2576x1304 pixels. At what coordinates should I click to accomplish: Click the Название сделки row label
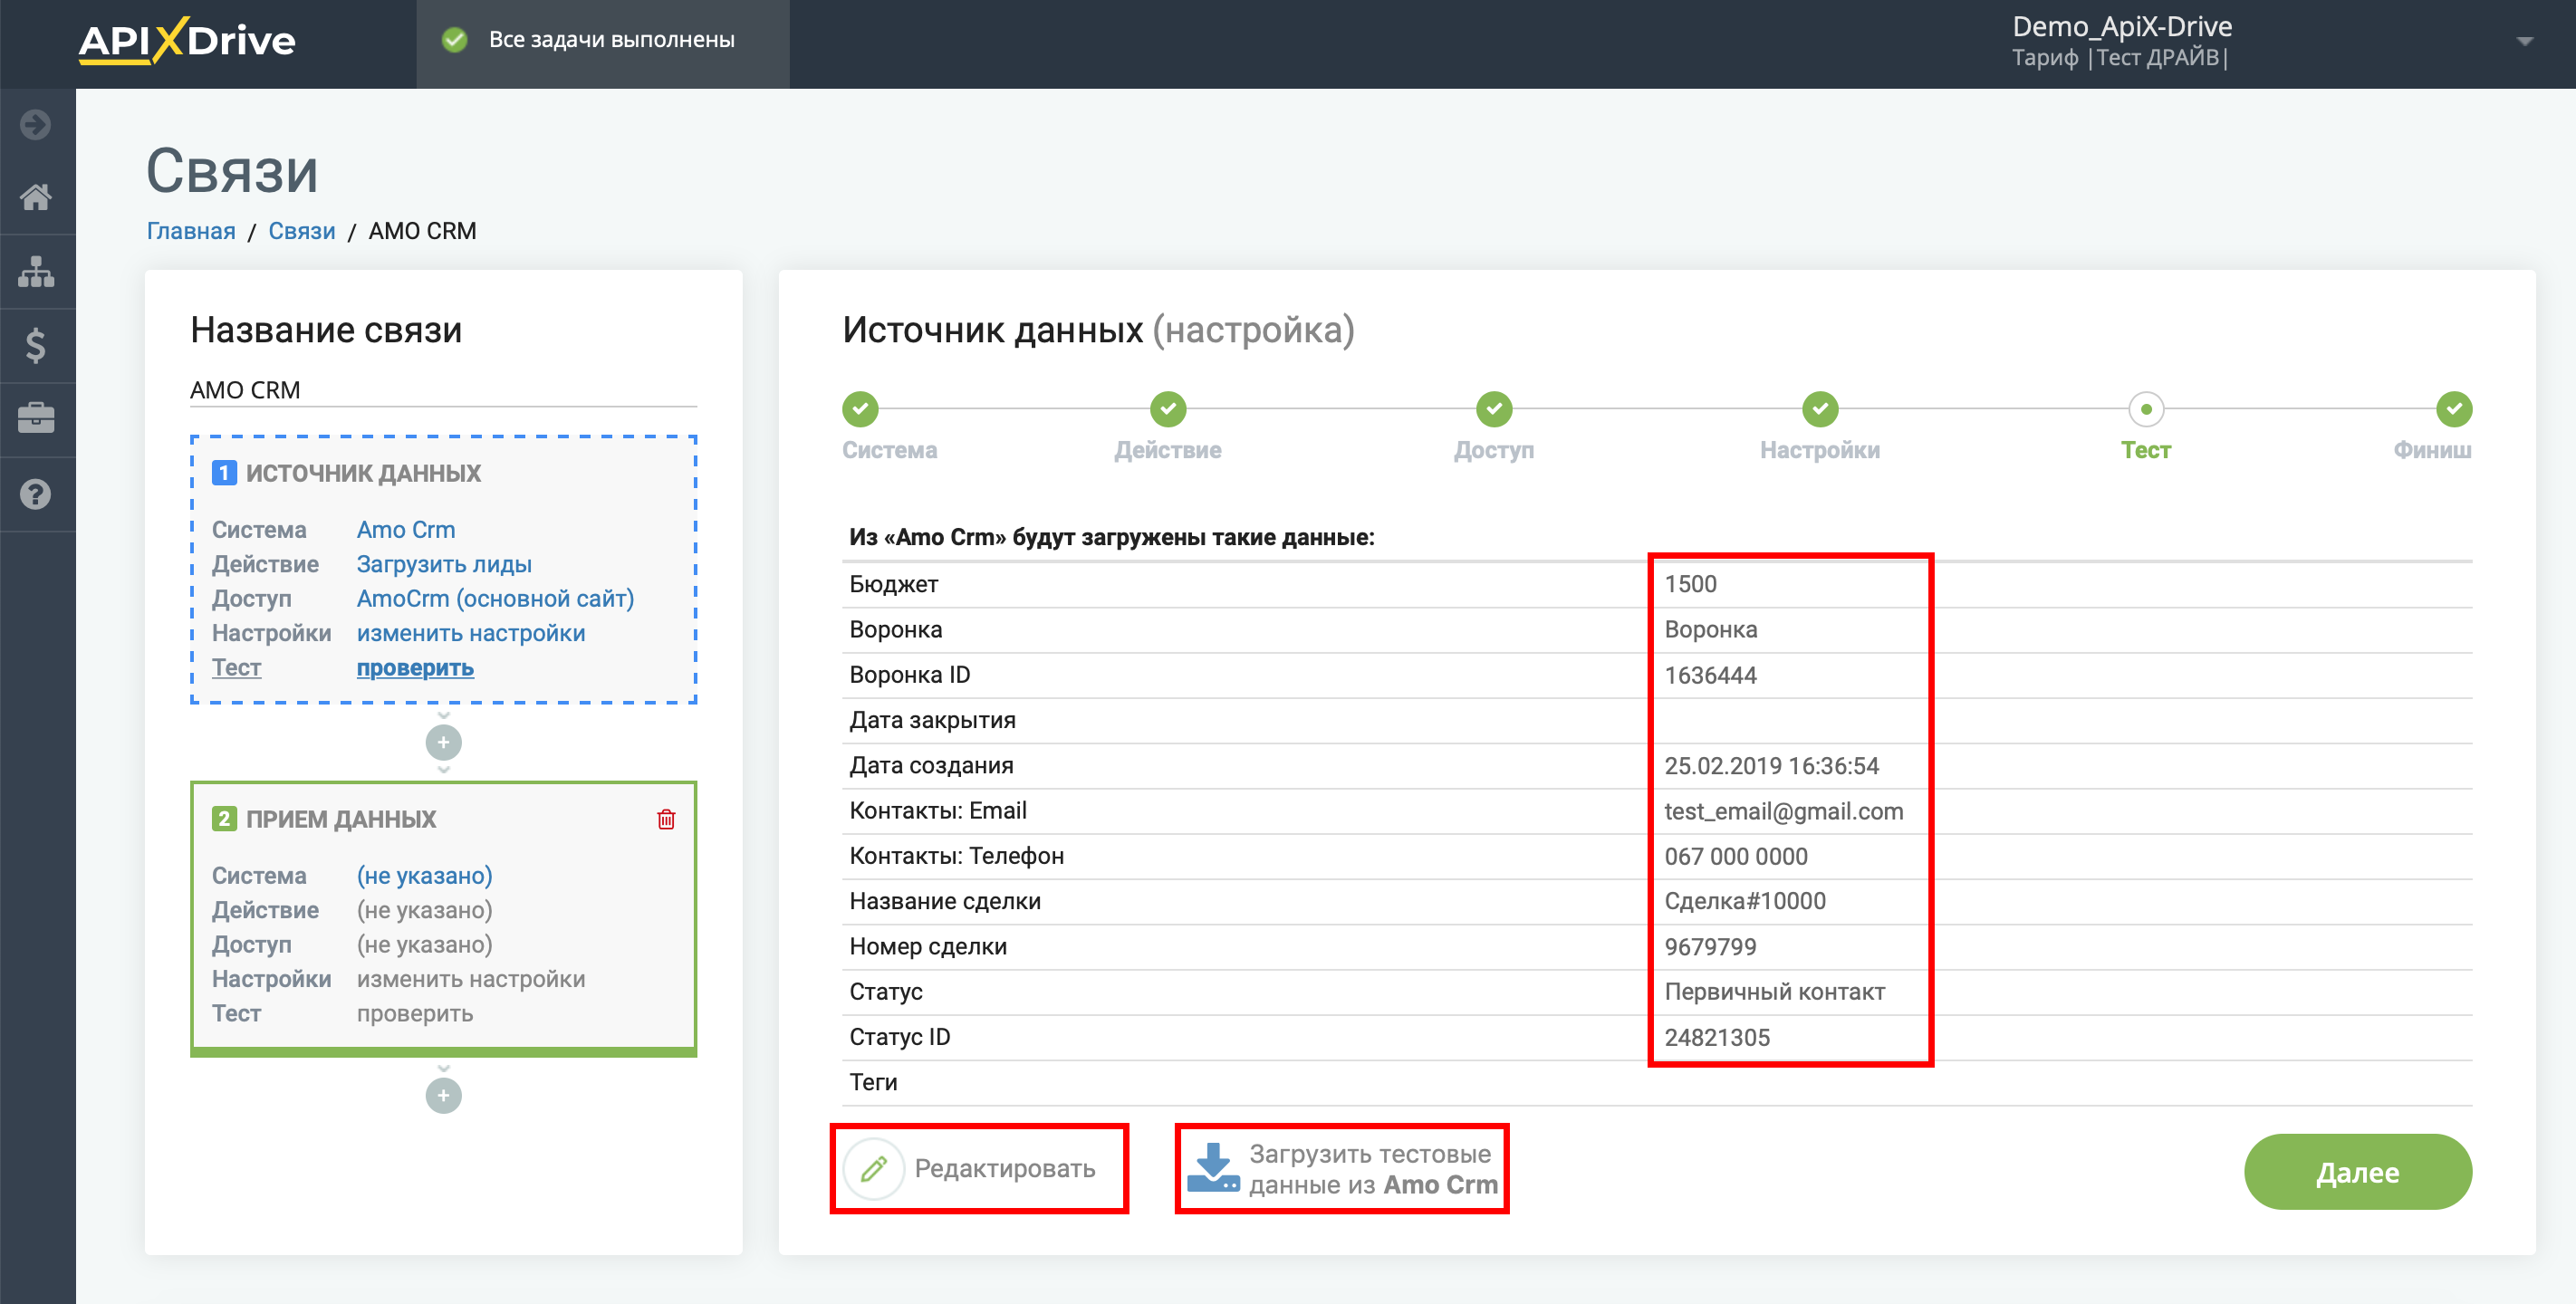944,901
